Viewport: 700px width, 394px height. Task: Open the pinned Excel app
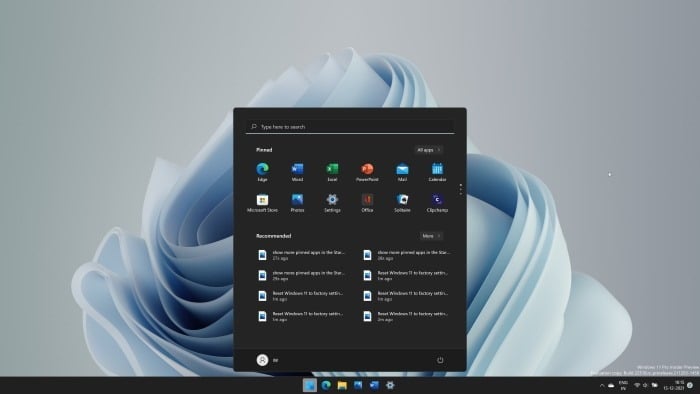[x=332, y=172]
